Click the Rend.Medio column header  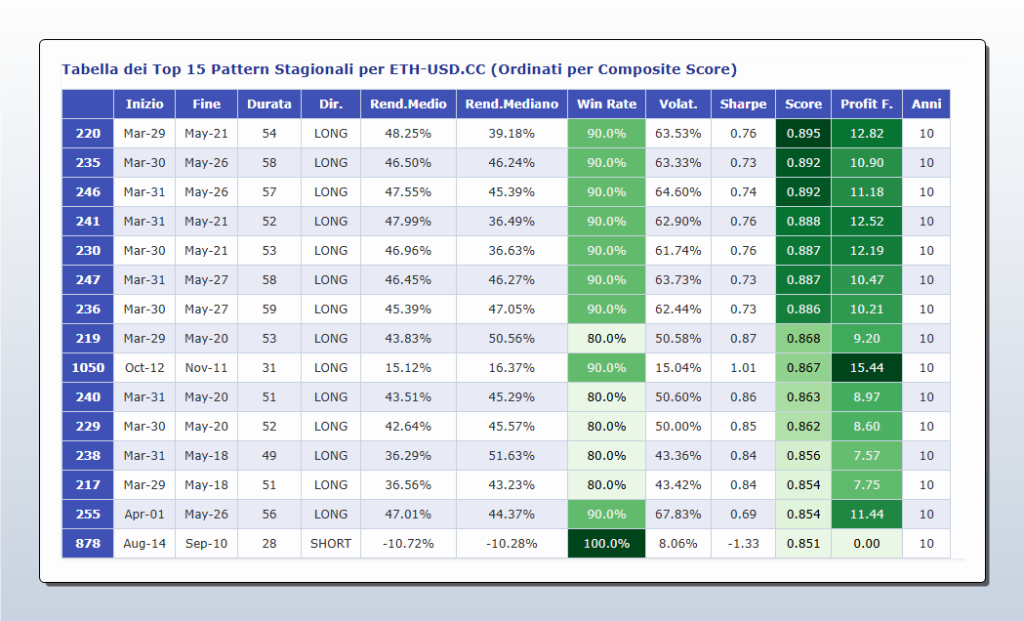tap(407, 103)
